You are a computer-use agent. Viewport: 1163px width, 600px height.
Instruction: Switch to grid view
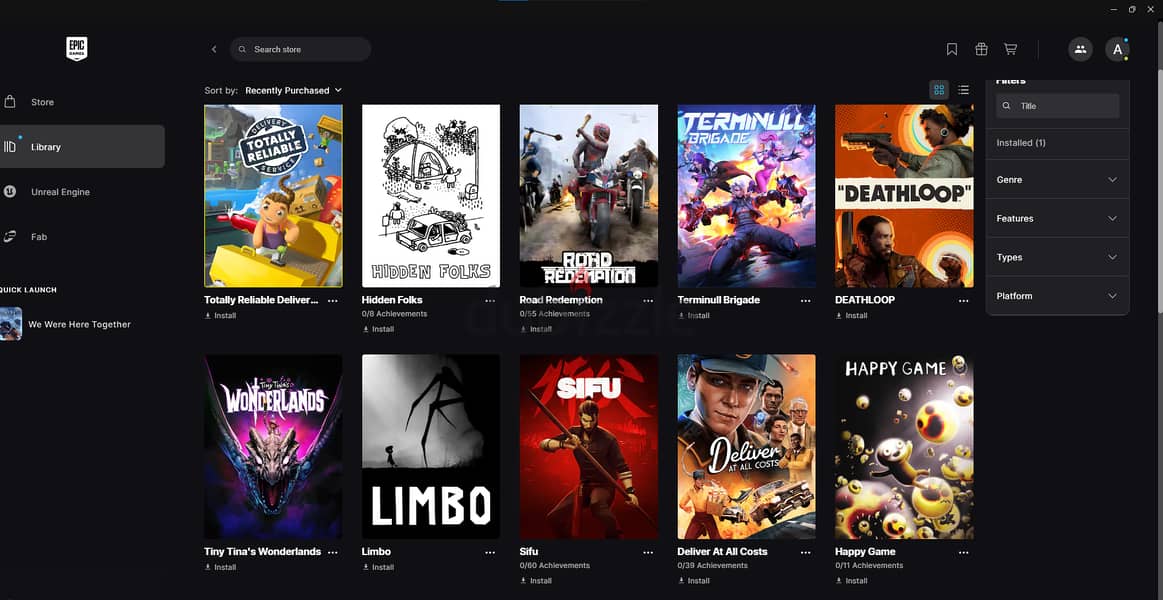pyautogui.click(x=939, y=90)
